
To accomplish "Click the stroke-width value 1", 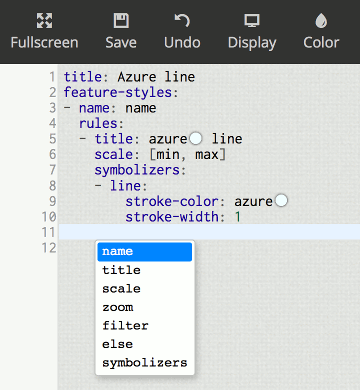I will [x=238, y=217].
